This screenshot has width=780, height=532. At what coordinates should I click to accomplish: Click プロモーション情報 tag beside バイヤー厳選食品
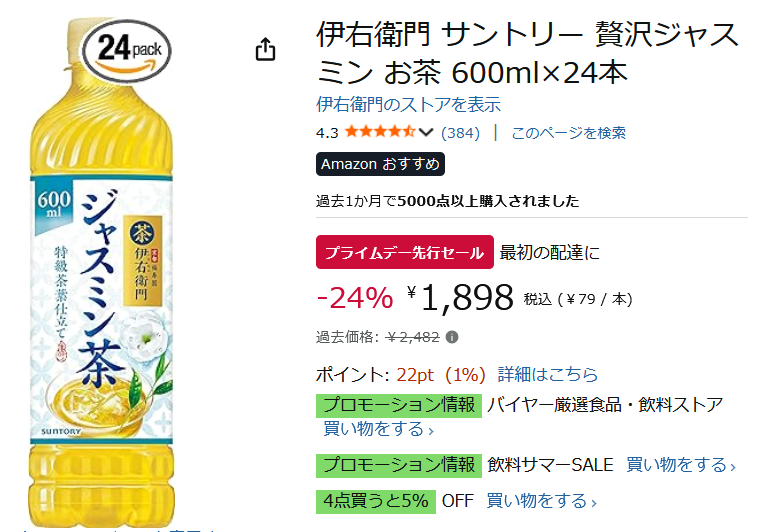(398, 405)
